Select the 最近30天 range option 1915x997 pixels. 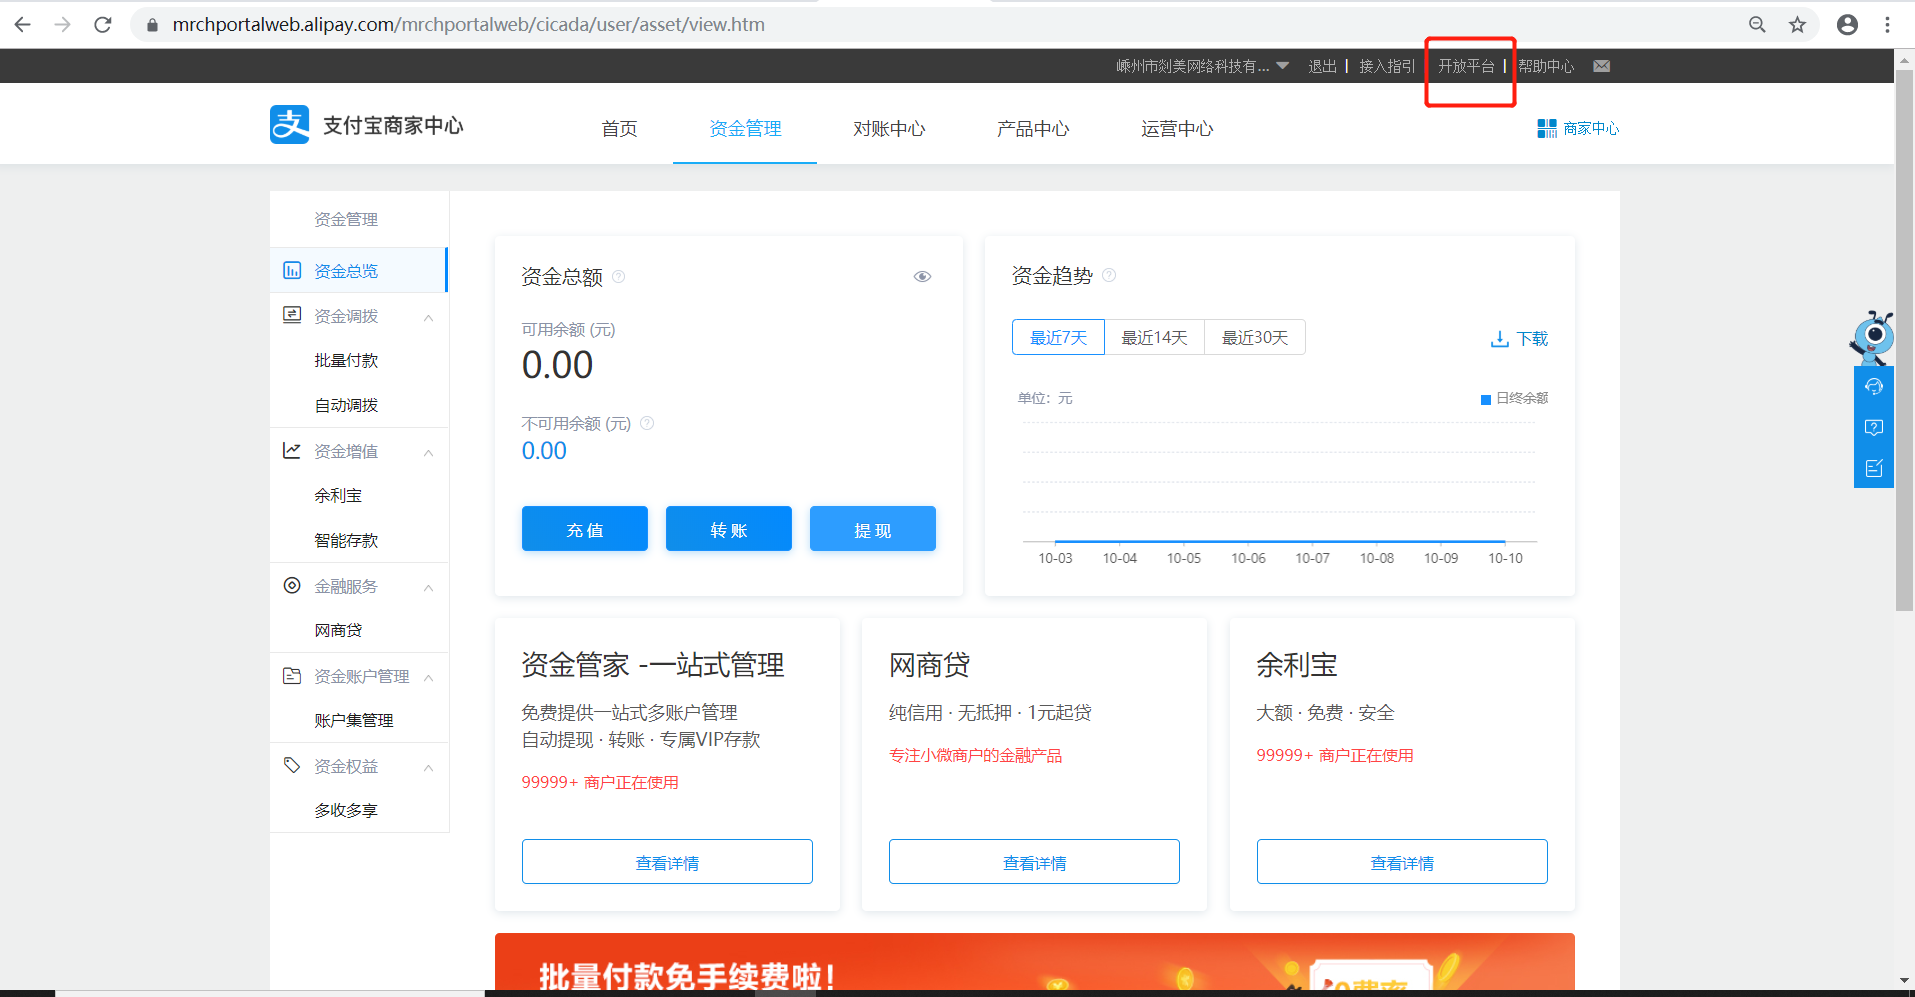[x=1254, y=338]
